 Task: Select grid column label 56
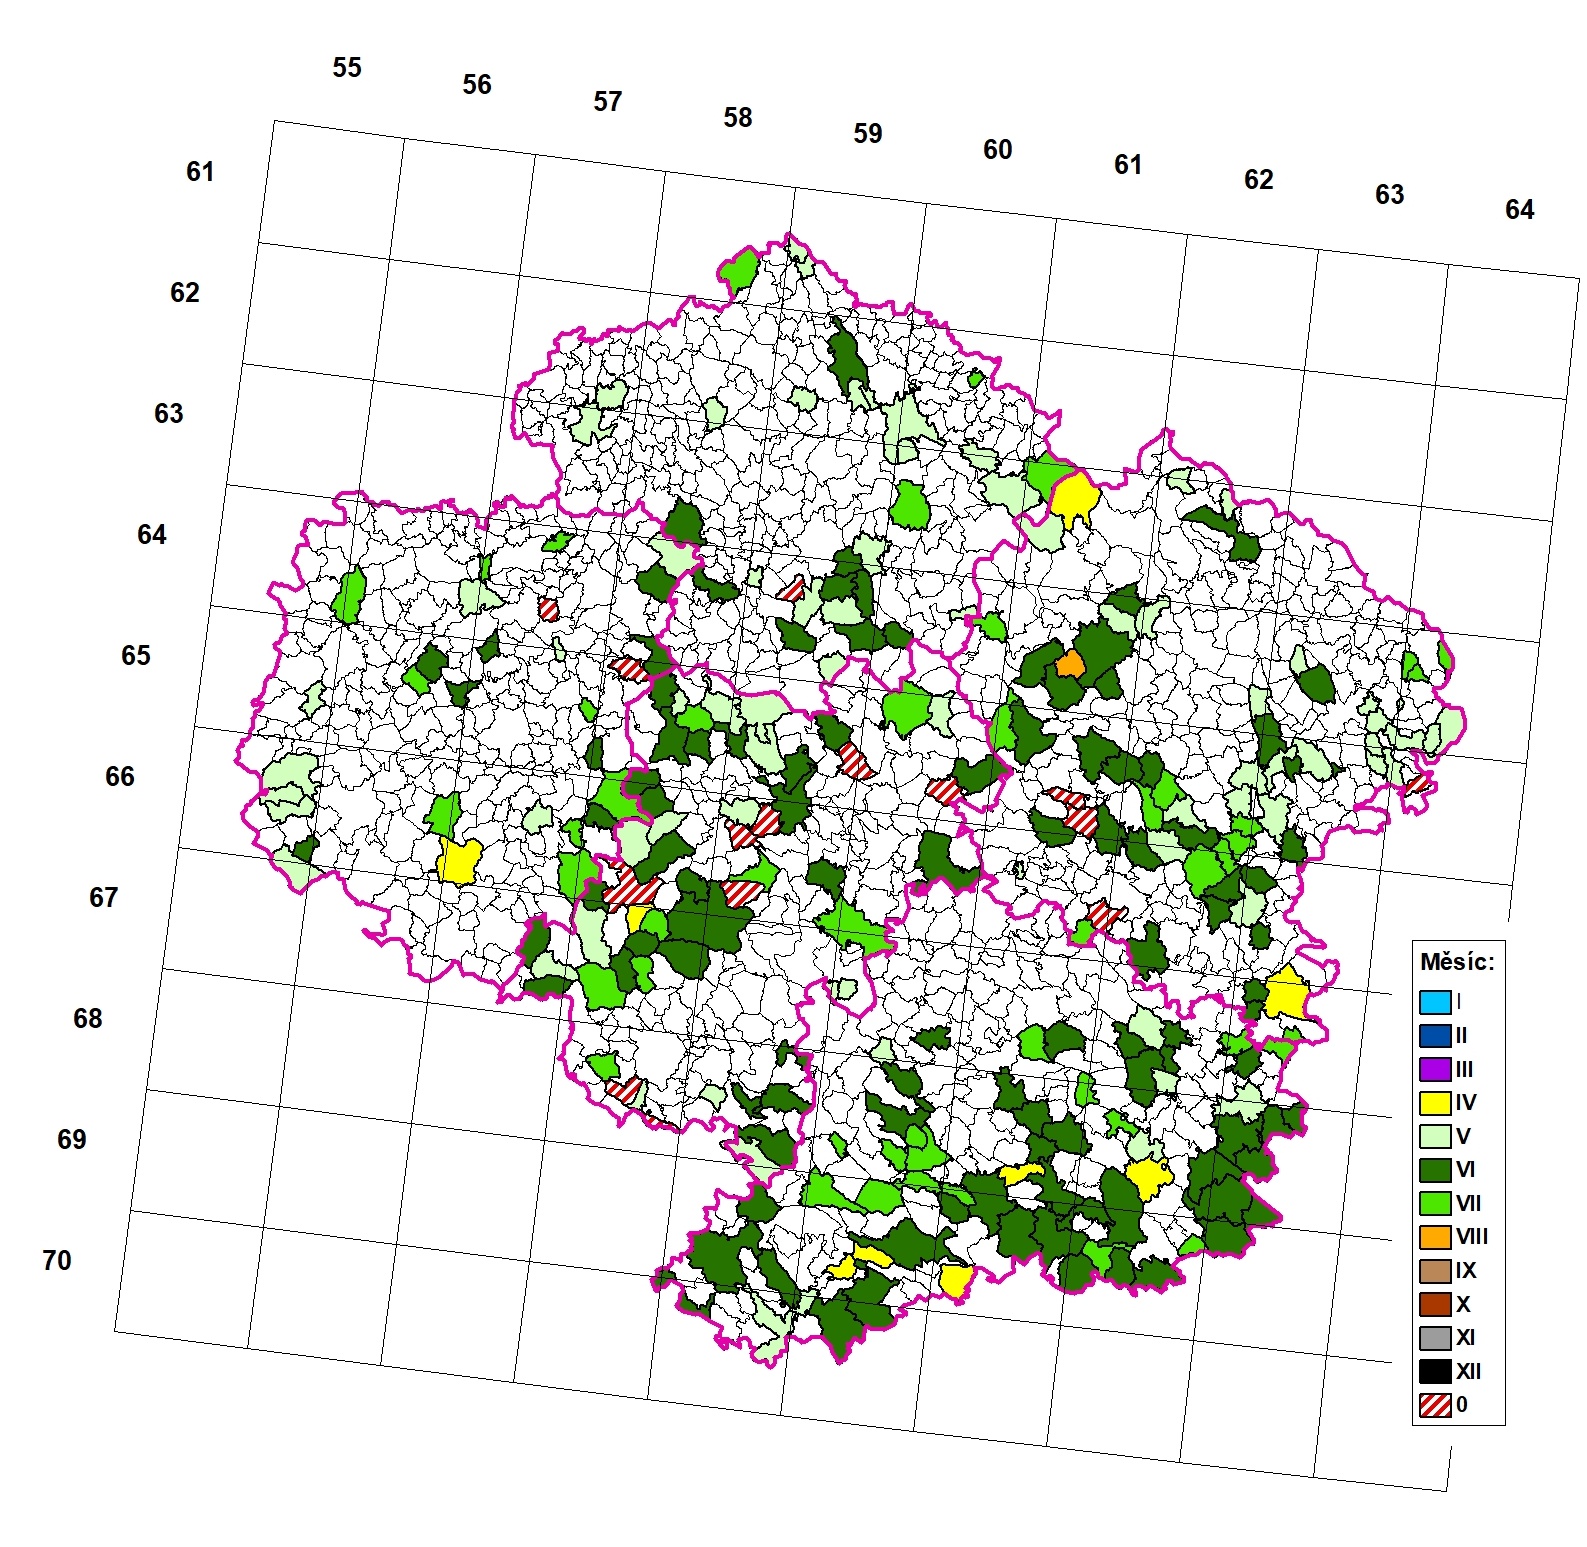[477, 85]
